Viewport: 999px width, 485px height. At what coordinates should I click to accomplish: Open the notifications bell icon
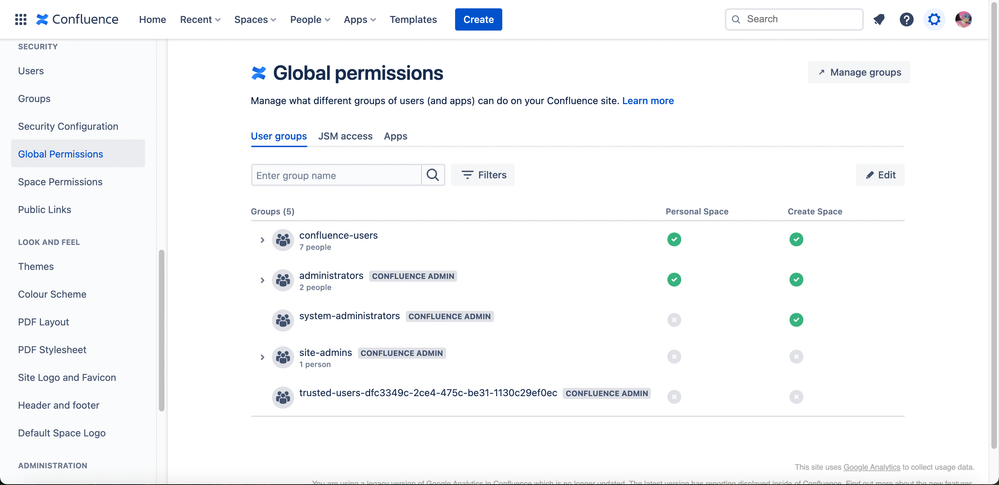(879, 19)
